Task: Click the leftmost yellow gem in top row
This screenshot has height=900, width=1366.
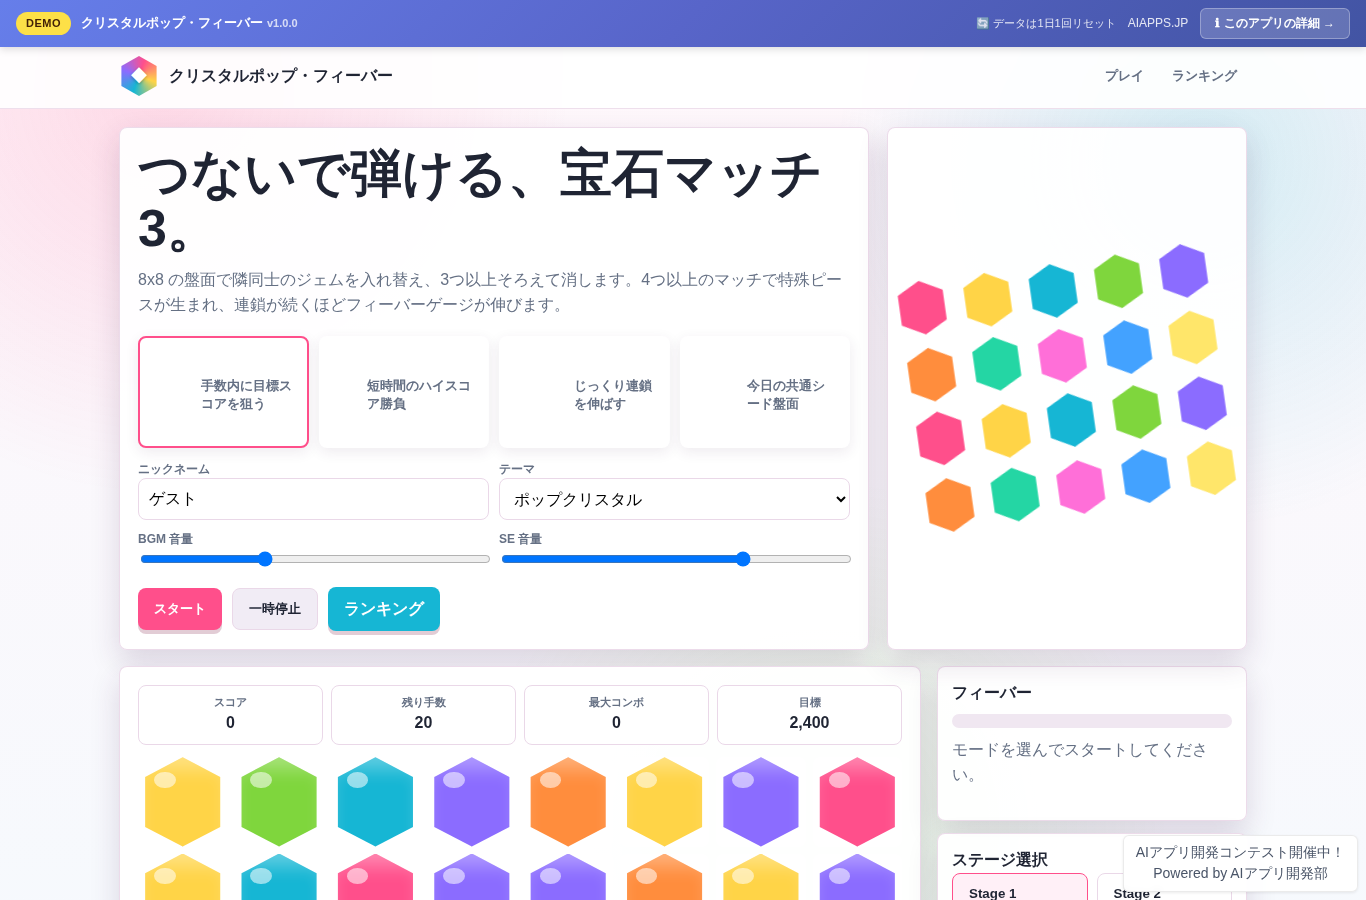Action: [183, 802]
